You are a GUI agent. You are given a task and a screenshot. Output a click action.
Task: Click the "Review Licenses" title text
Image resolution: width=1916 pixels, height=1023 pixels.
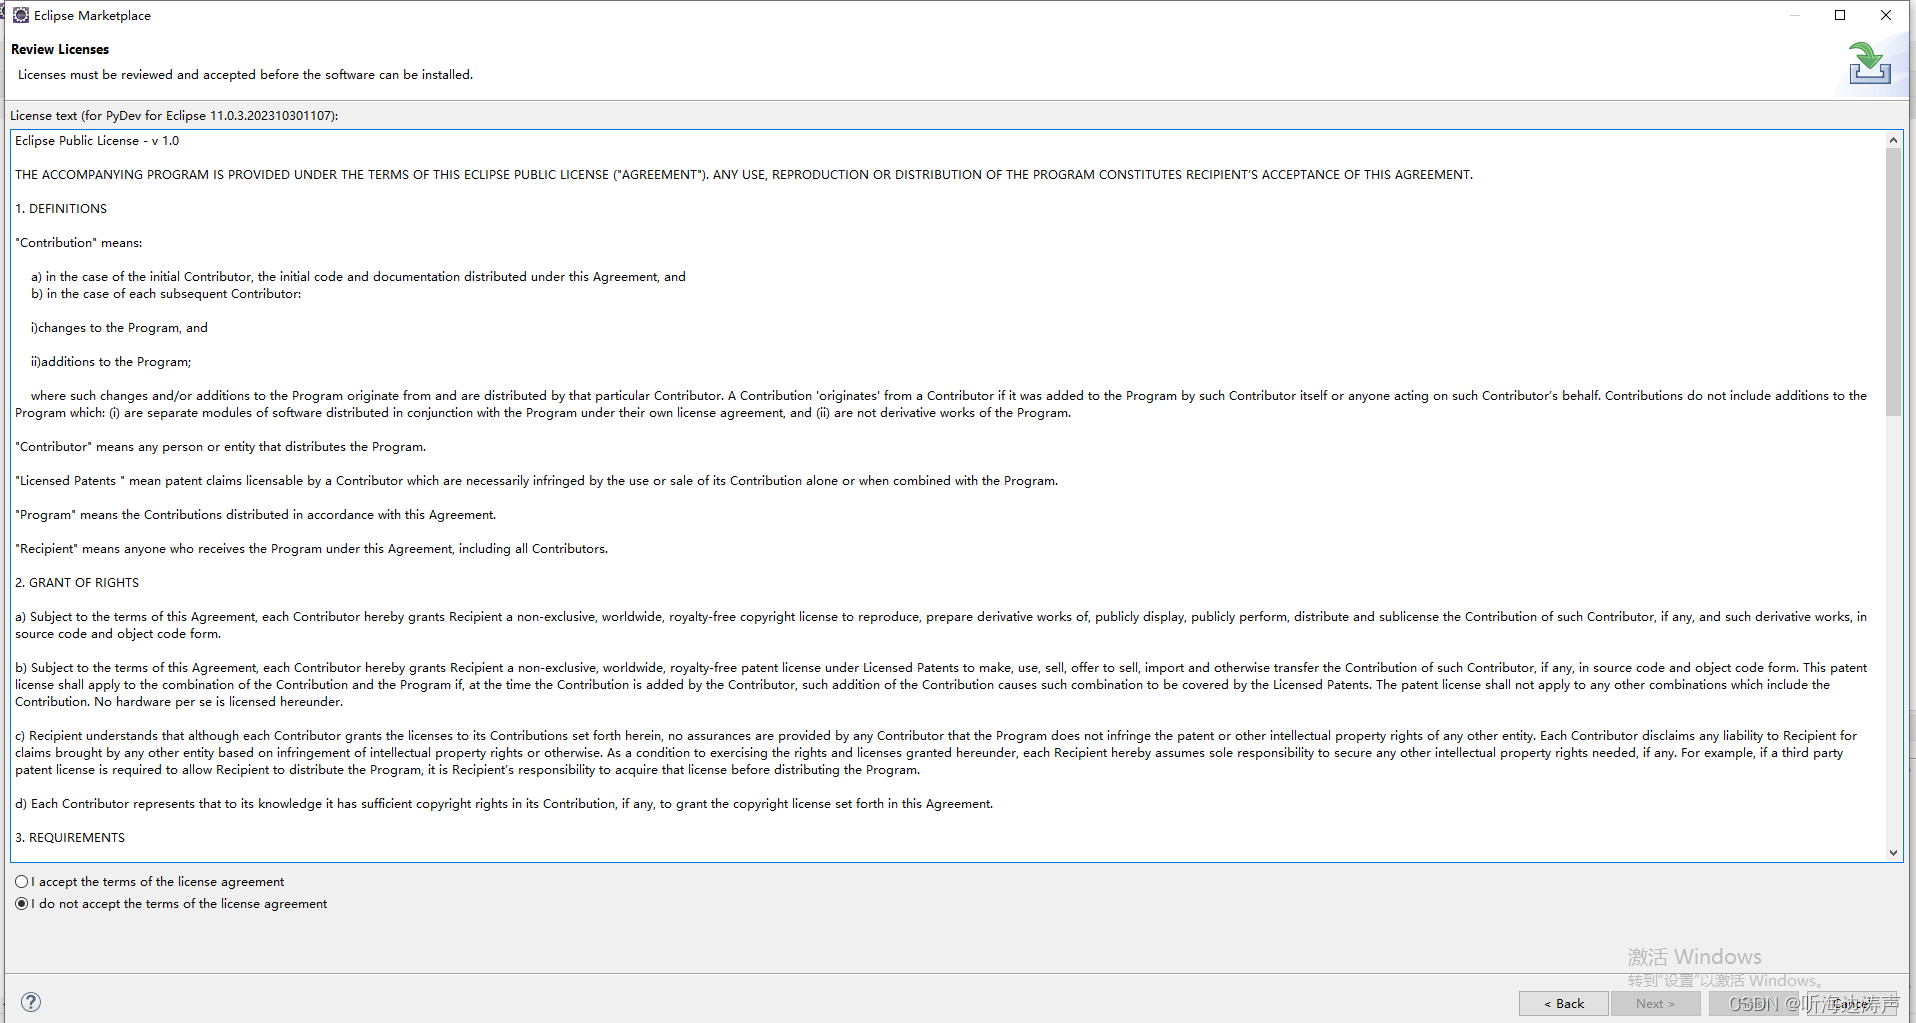coord(60,49)
